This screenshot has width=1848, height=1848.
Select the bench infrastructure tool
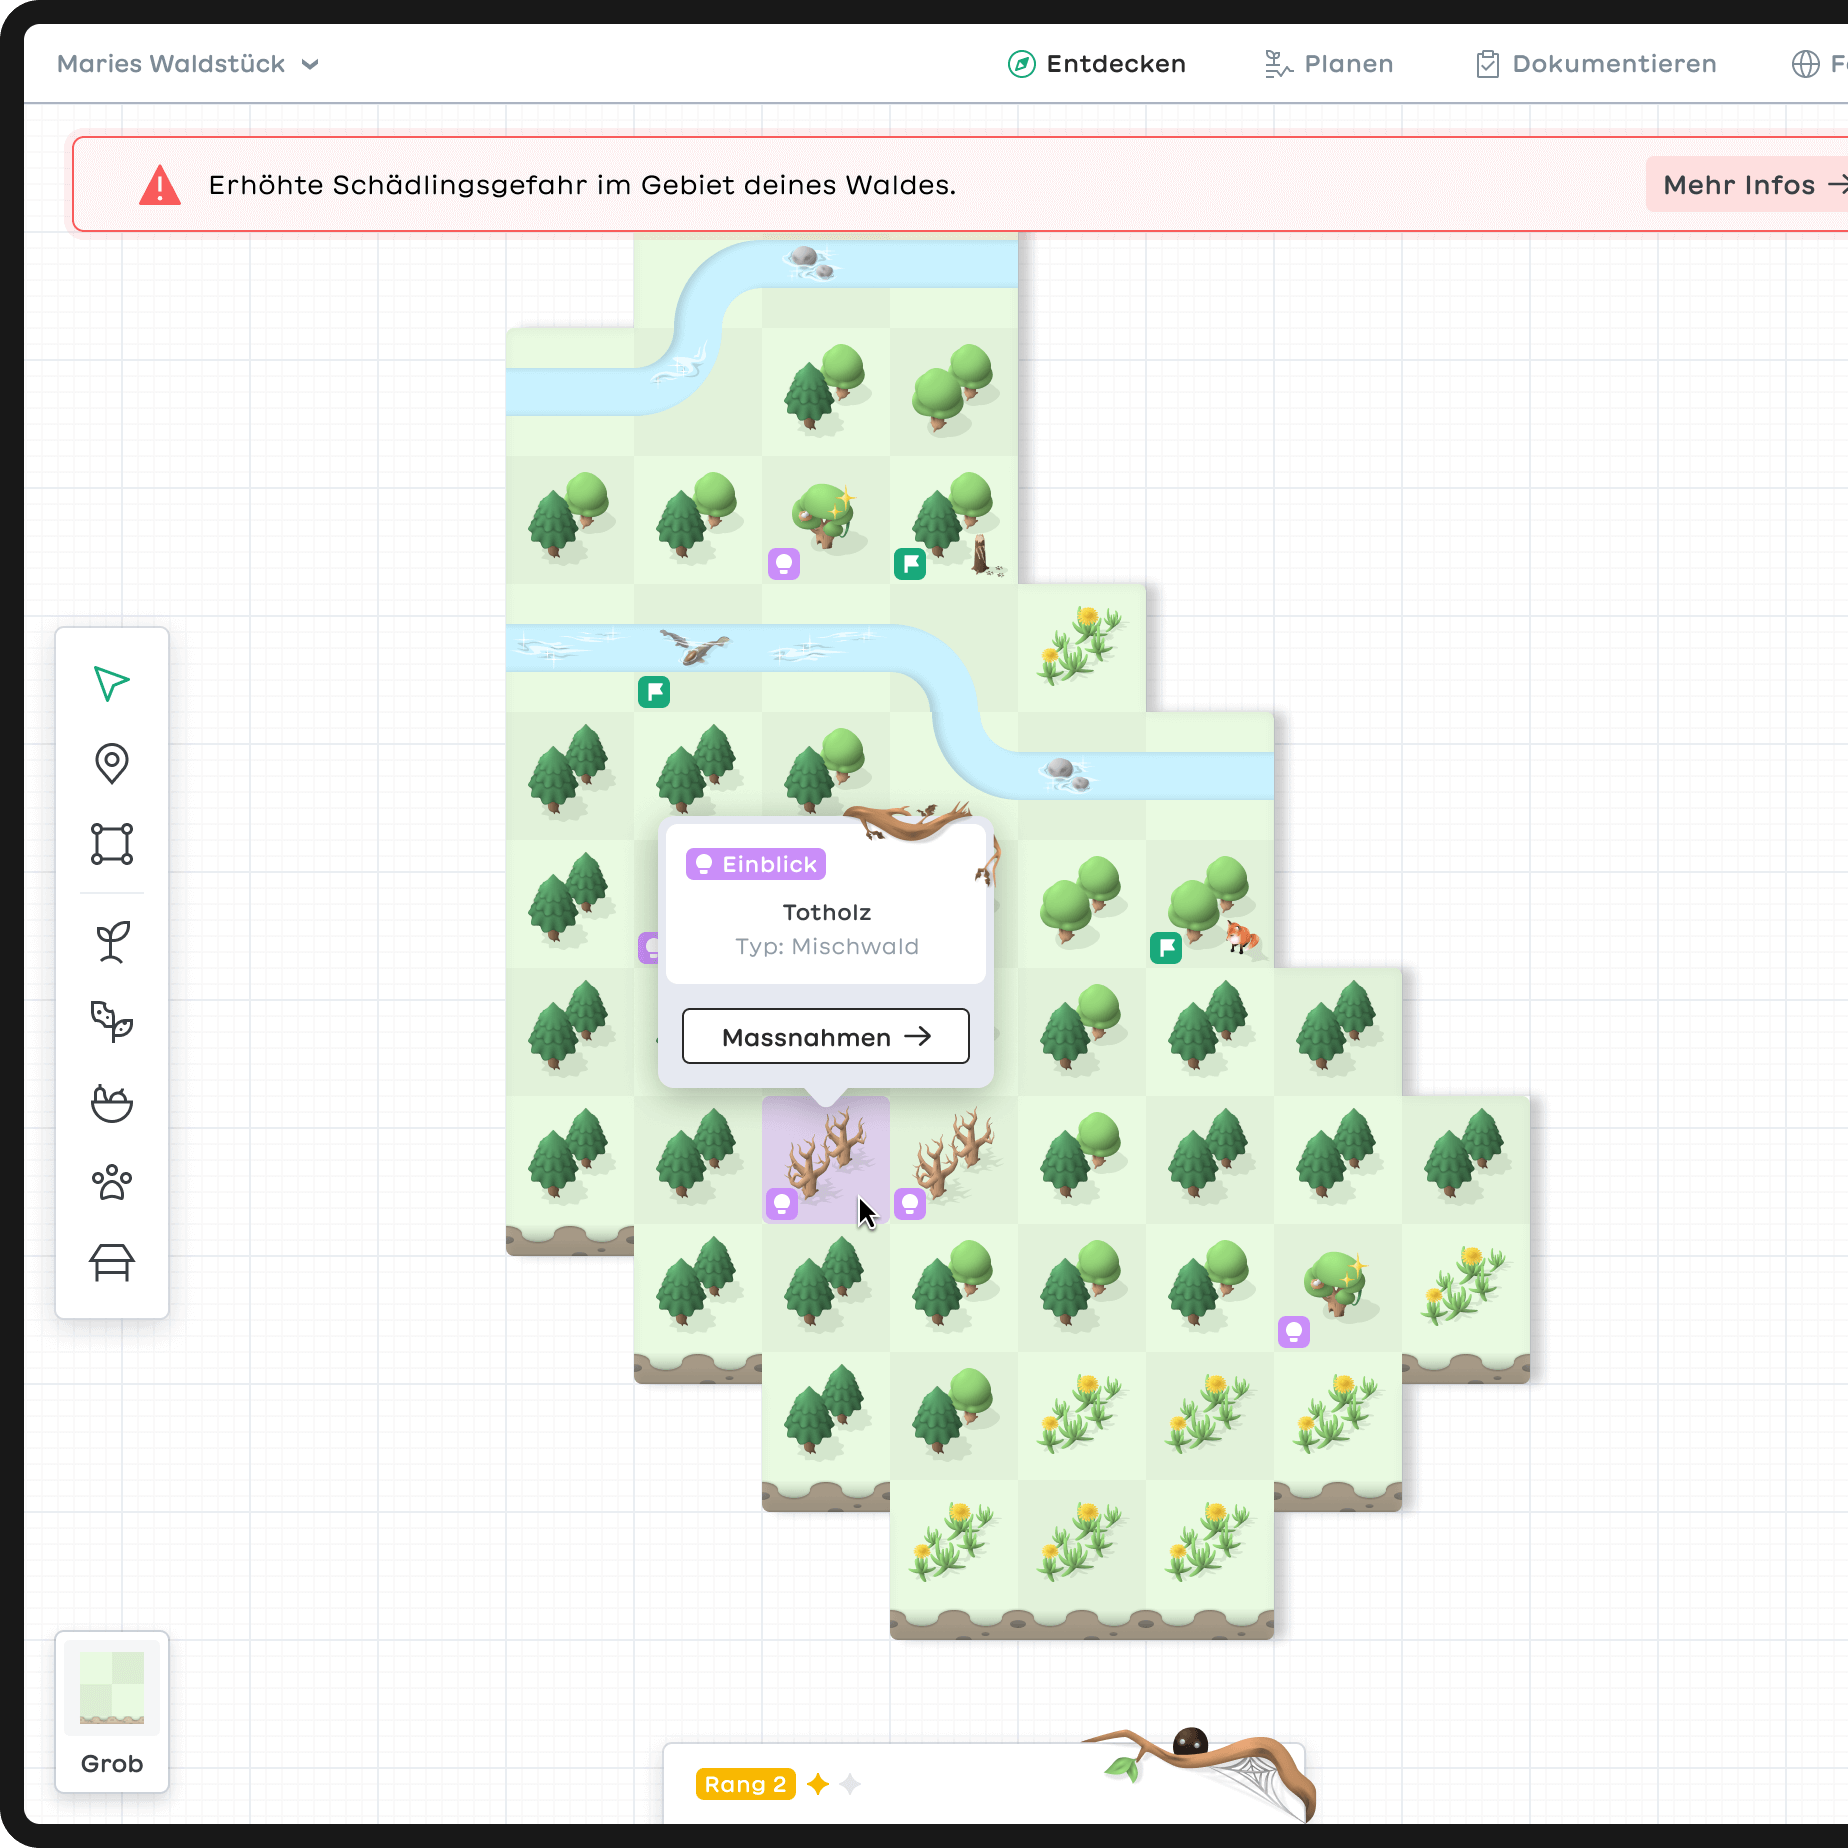111,1262
